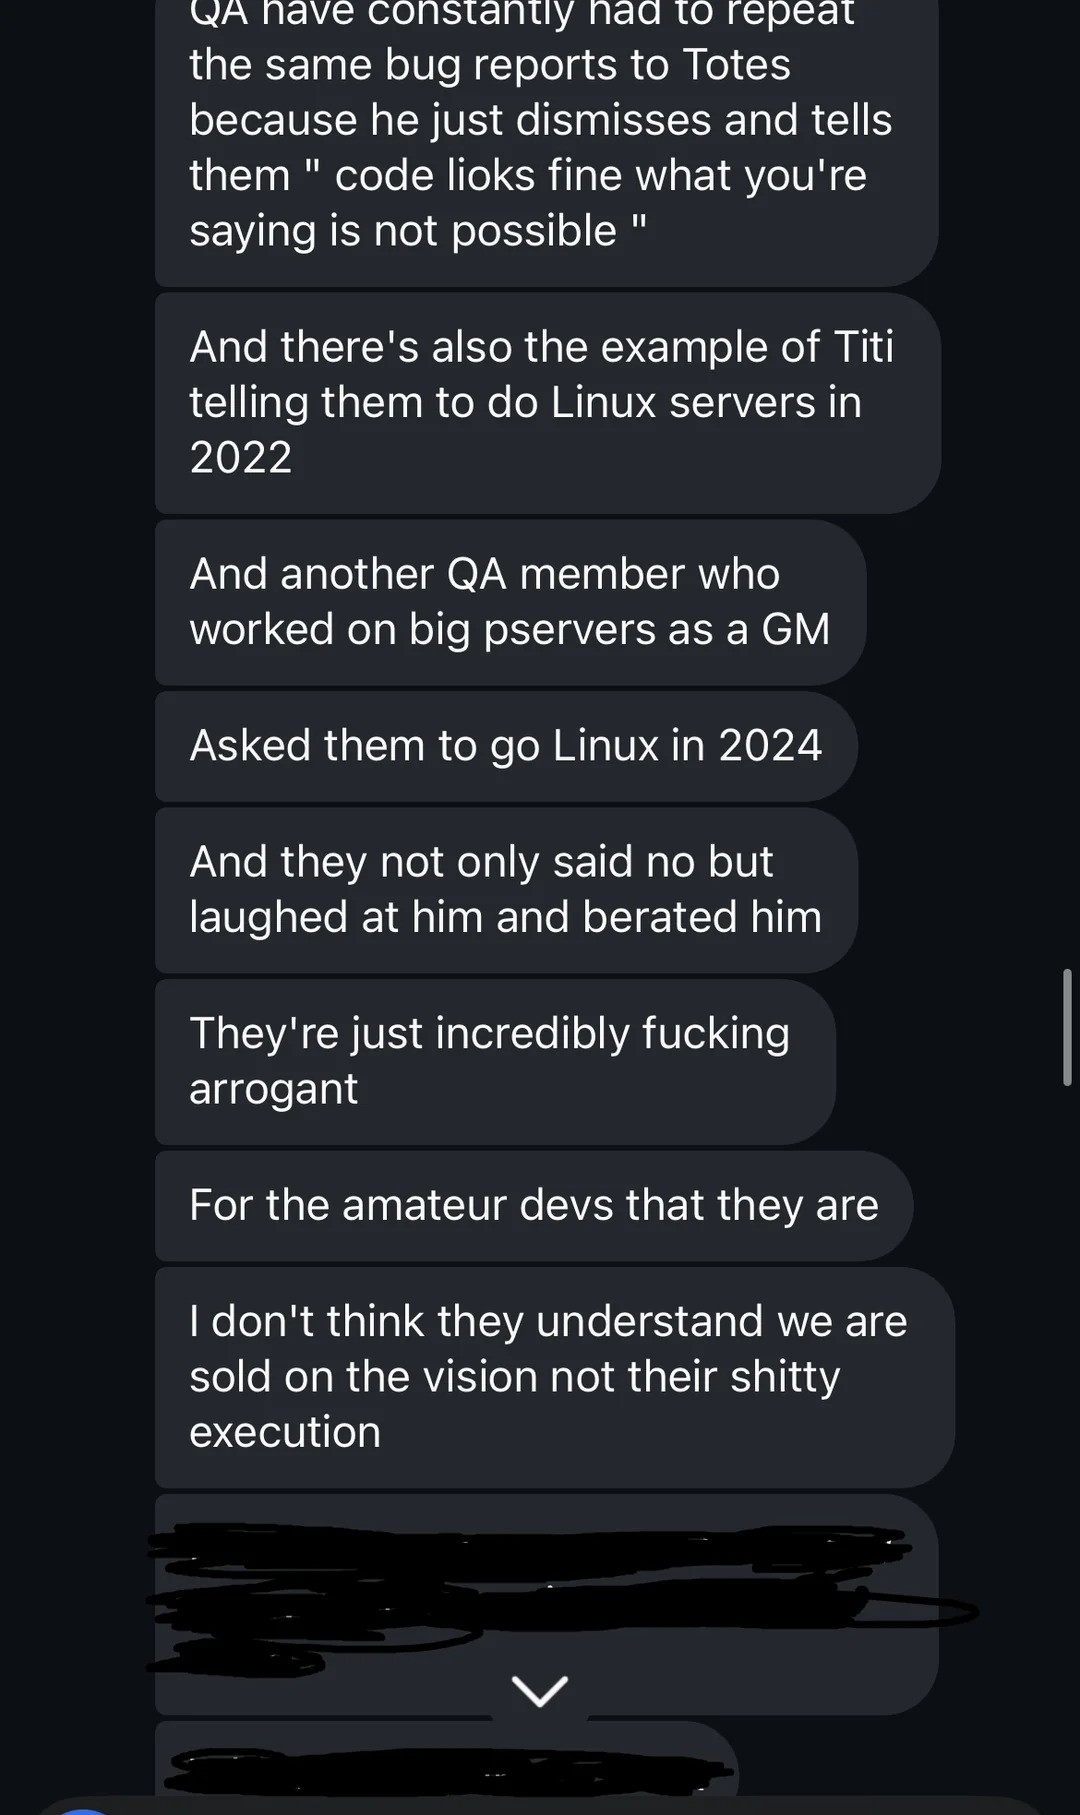This screenshot has height=1815, width=1080.
Task: Tap the jump-to-latest down chevron
Action: click(540, 1691)
